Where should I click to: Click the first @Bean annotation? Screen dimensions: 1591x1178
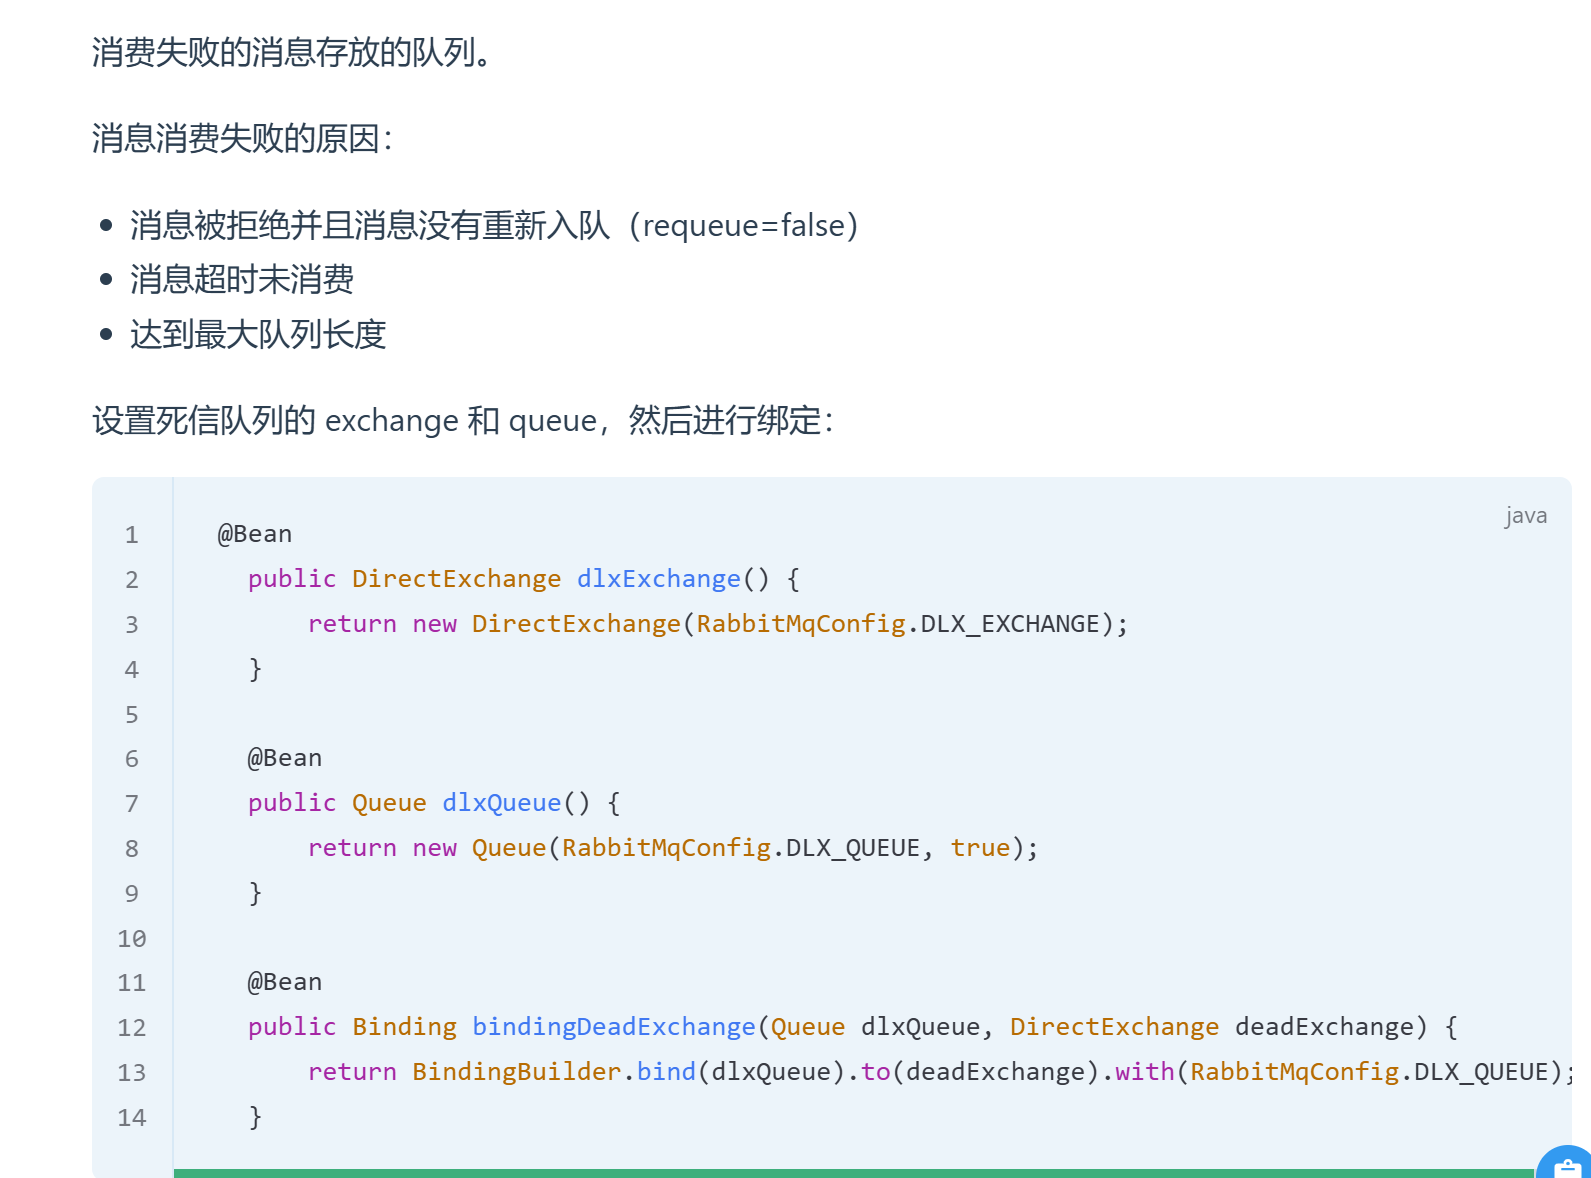[x=255, y=534]
